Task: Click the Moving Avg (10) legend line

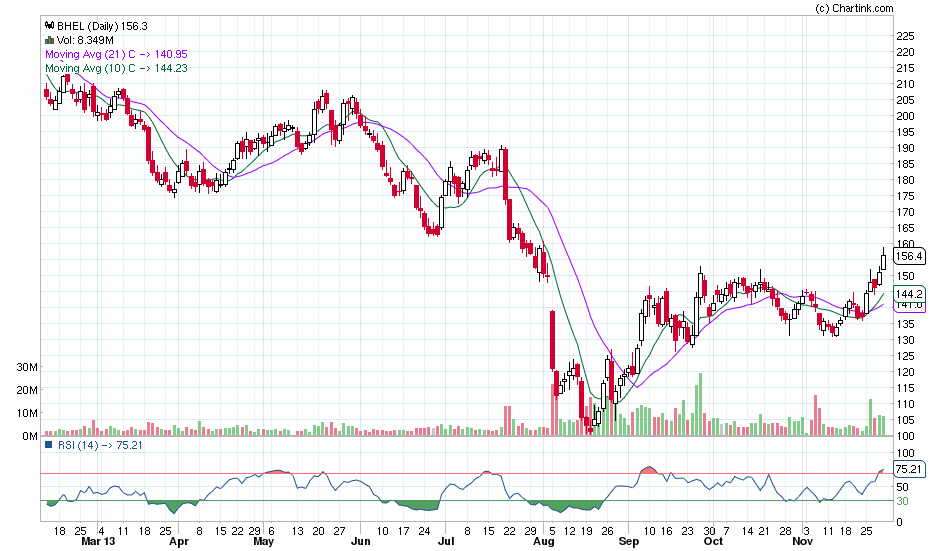Action: (116, 68)
